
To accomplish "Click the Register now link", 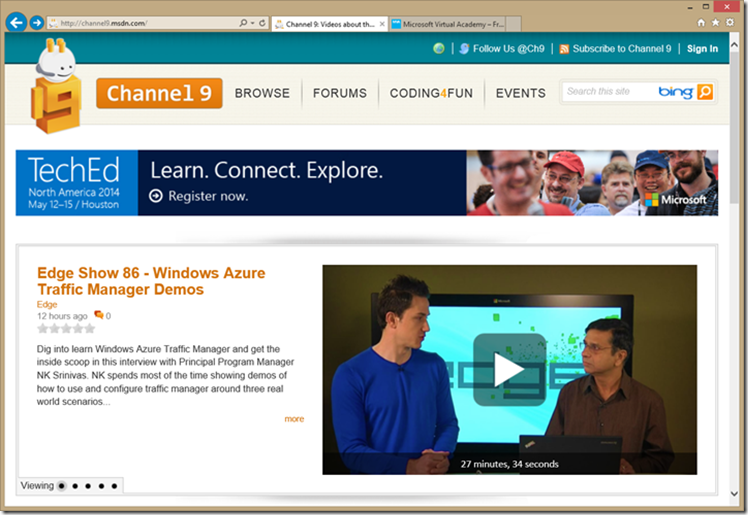I will (x=208, y=196).
